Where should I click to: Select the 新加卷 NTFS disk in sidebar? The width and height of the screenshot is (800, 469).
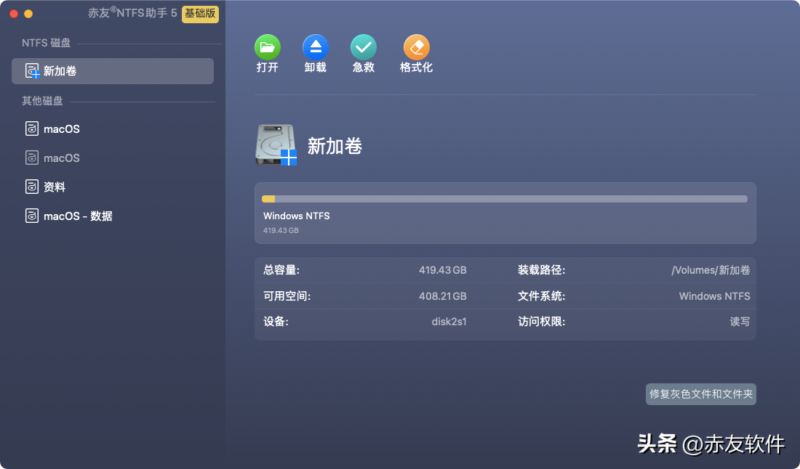(112, 71)
